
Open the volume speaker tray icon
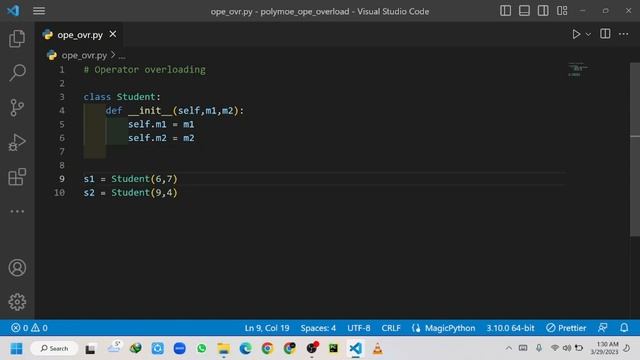point(567,348)
